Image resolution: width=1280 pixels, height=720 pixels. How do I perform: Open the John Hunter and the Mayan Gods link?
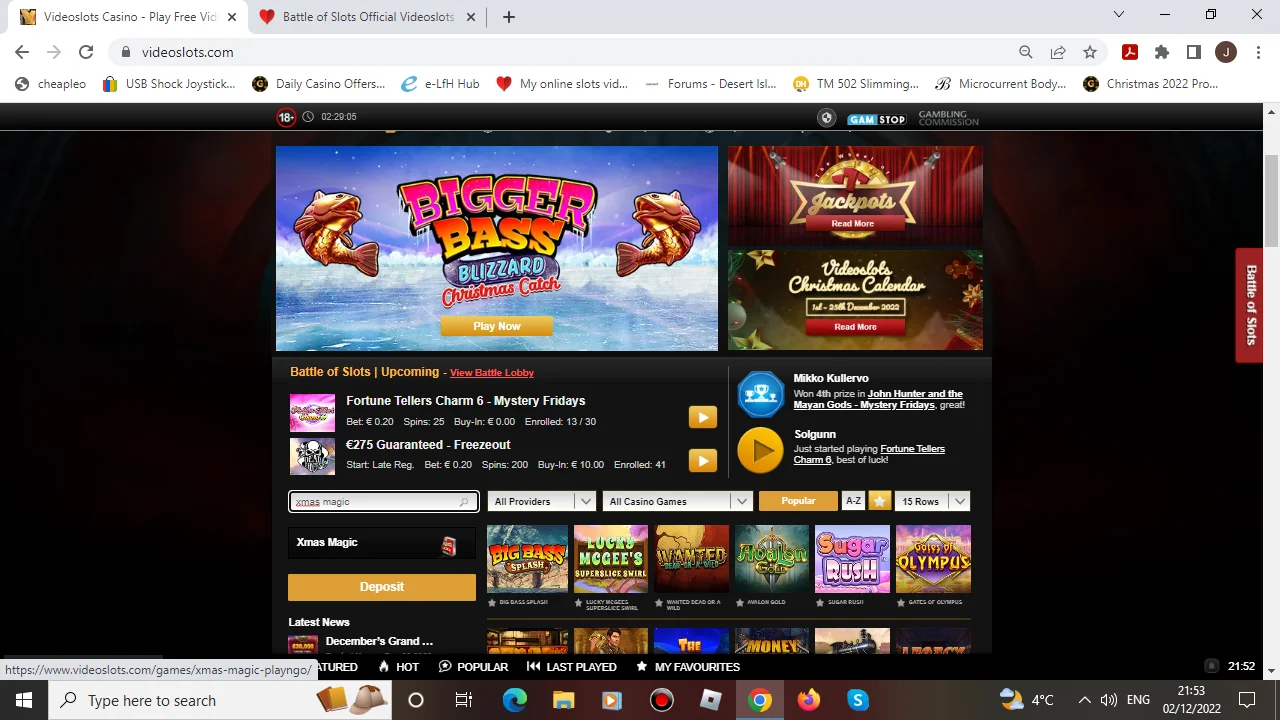tap(878, 400)
